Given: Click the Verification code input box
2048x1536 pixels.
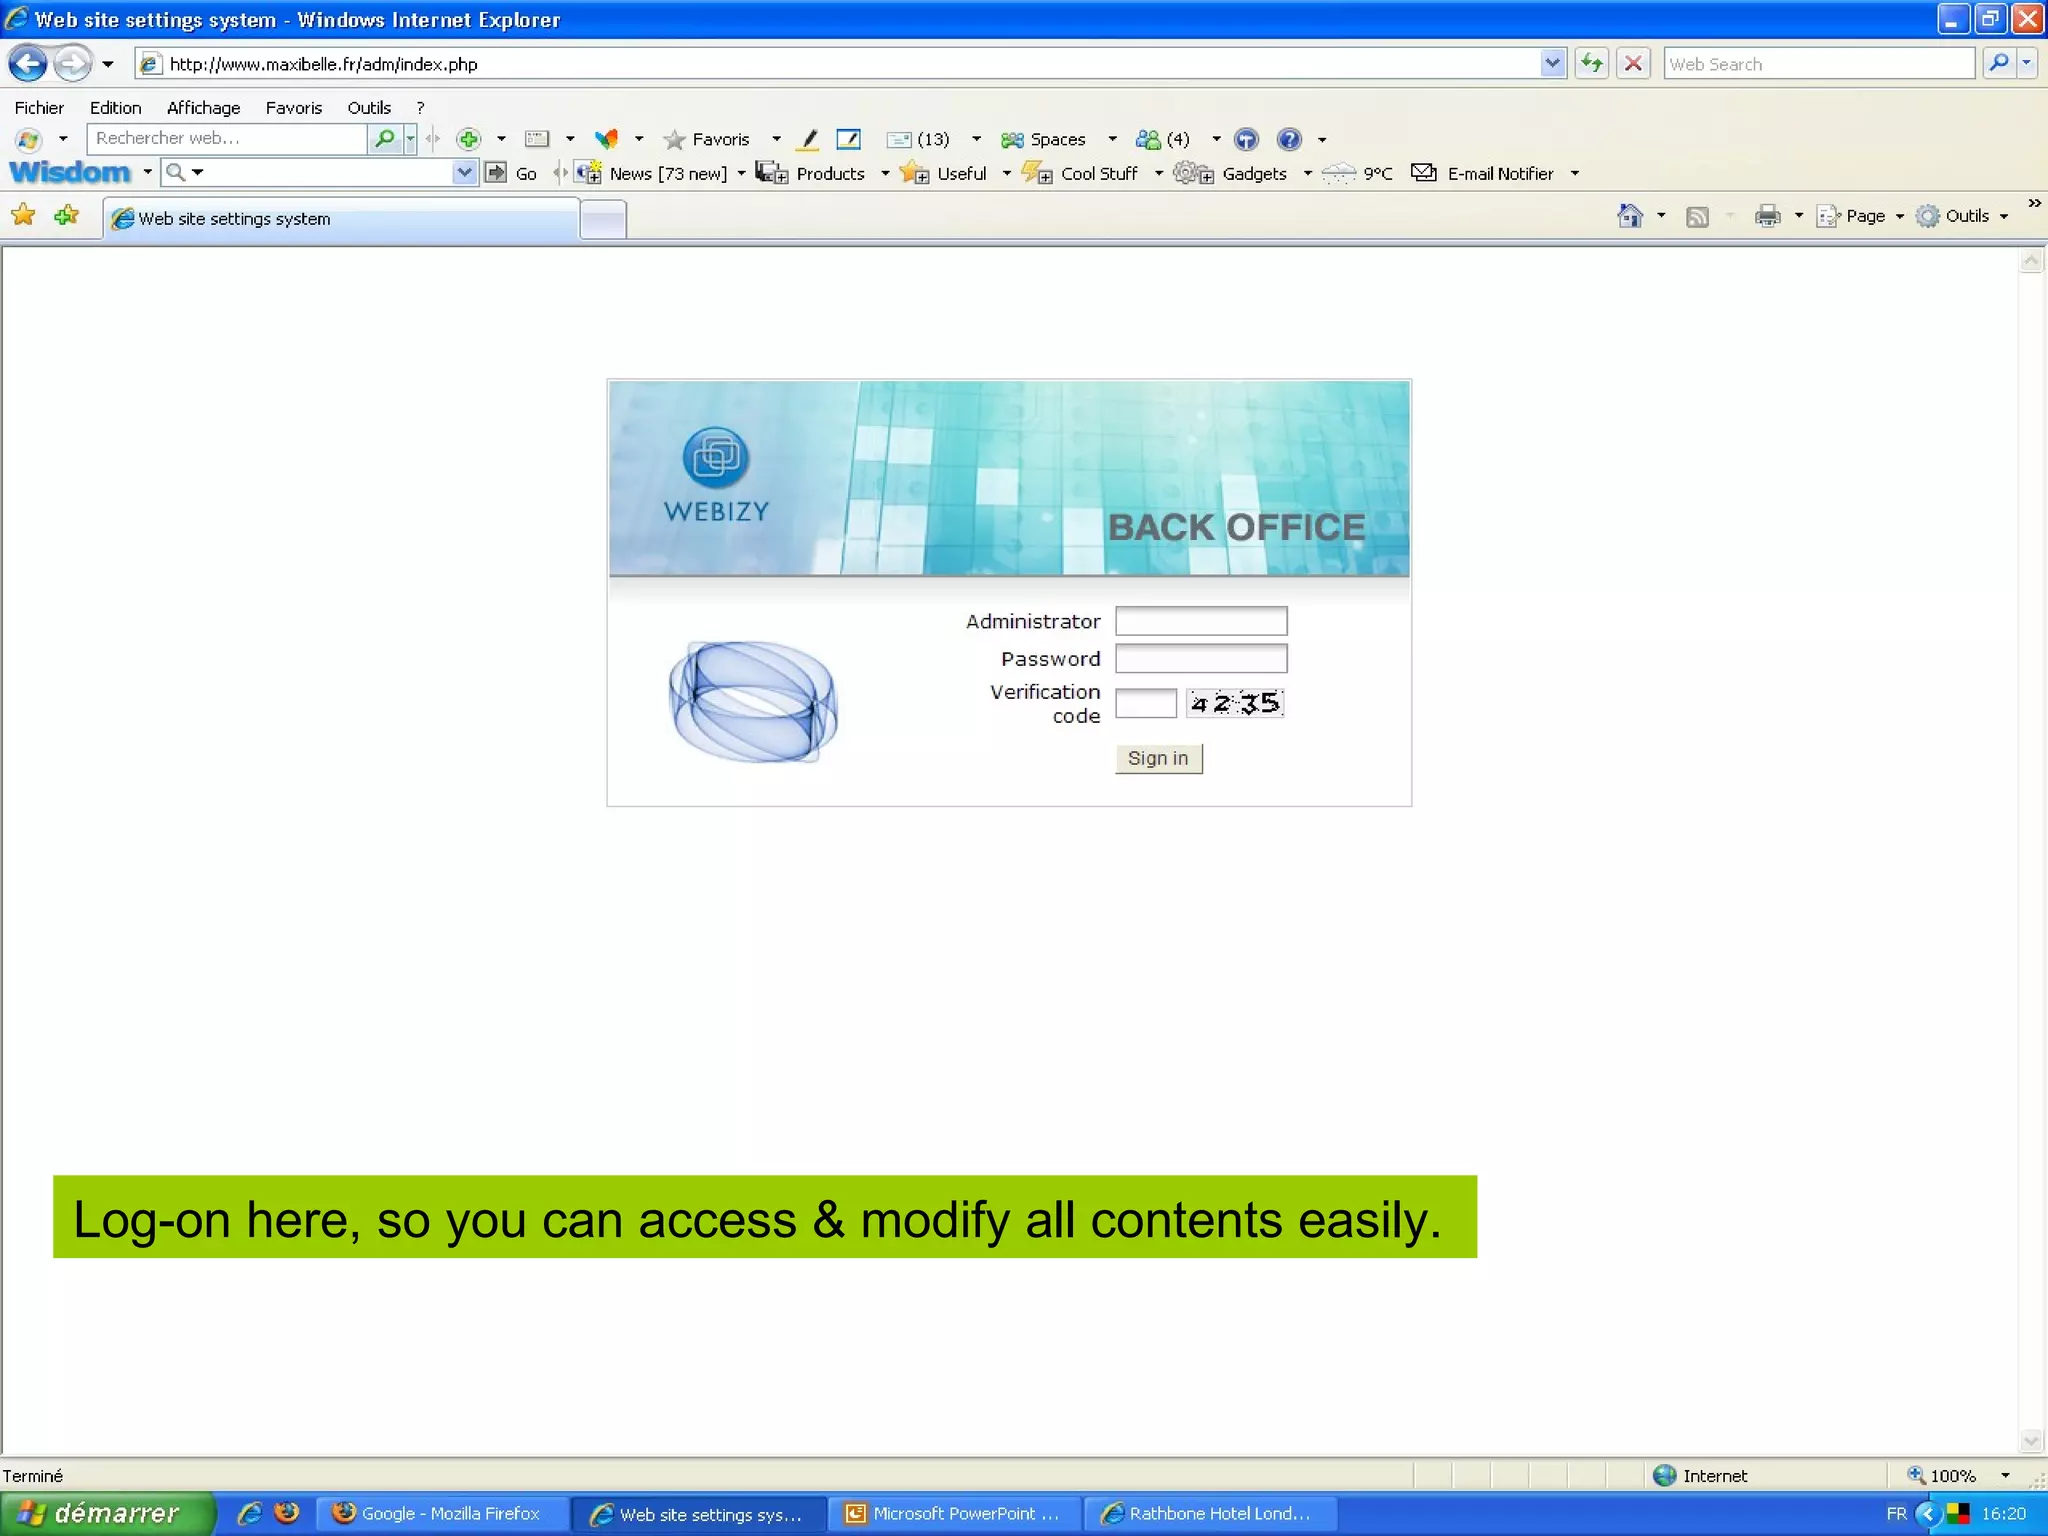Looking at the screenshot, I should click(x=1146, y=704).
